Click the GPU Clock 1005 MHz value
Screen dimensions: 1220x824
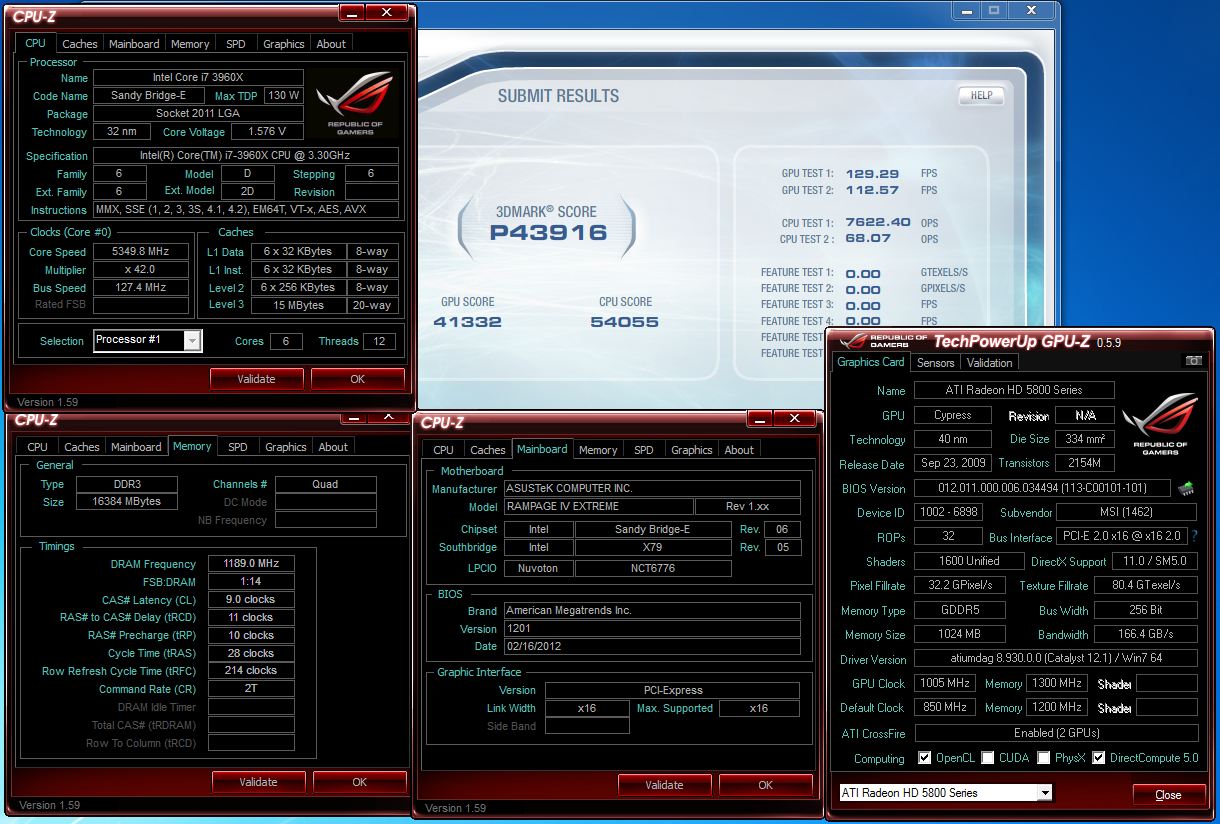click(x=946, y=684)
